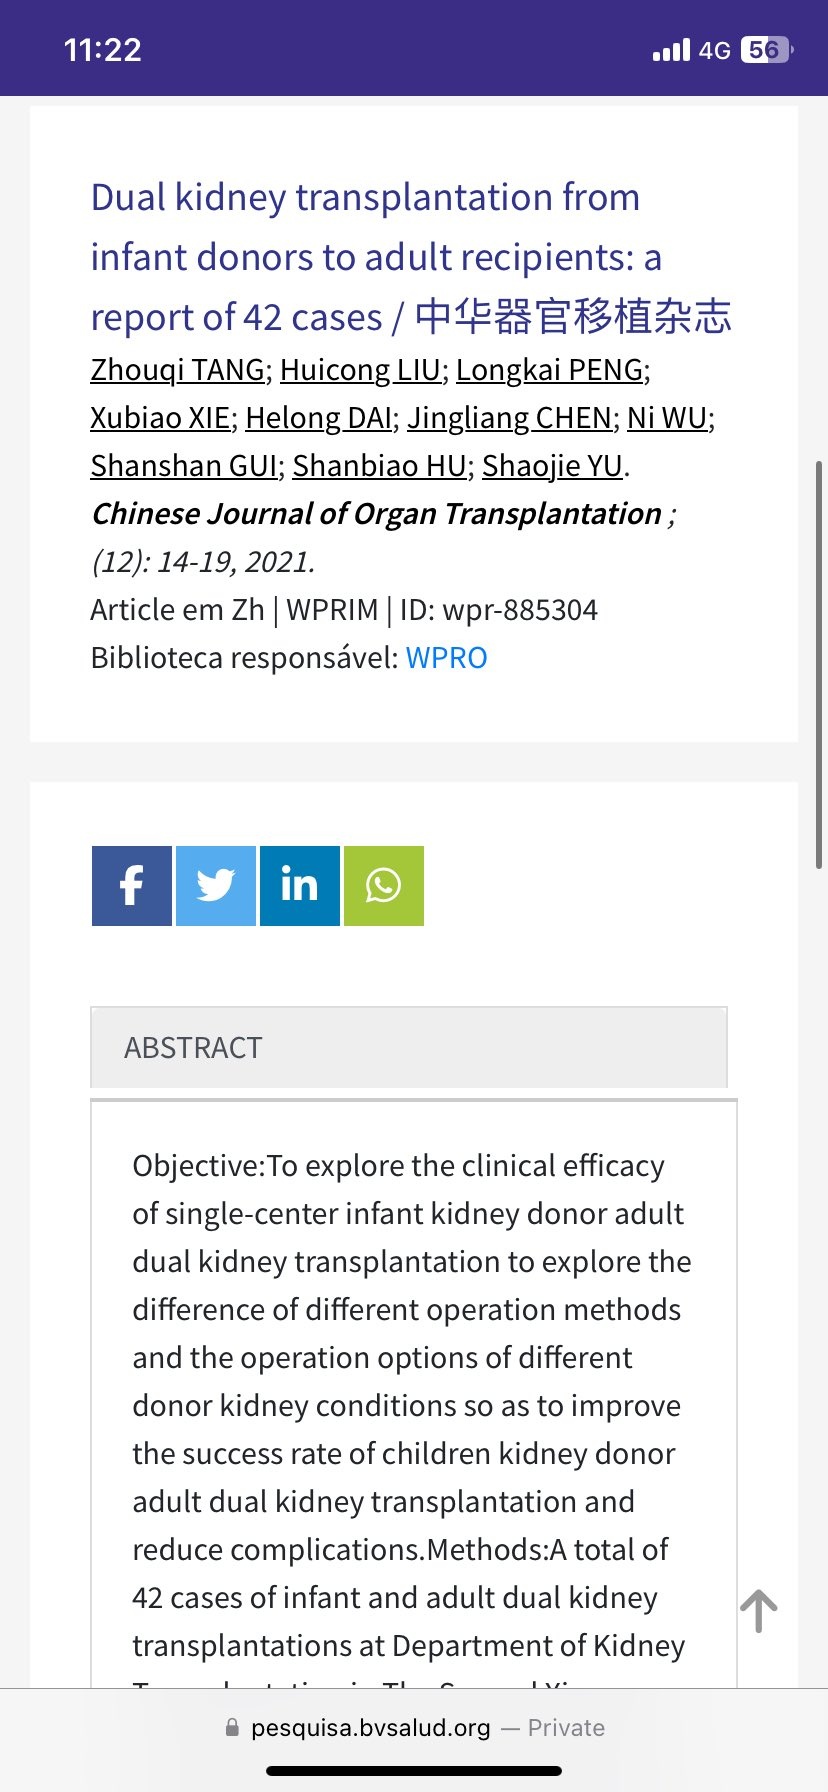Click the page scrollbar on the right

click(x=820, y=664)
